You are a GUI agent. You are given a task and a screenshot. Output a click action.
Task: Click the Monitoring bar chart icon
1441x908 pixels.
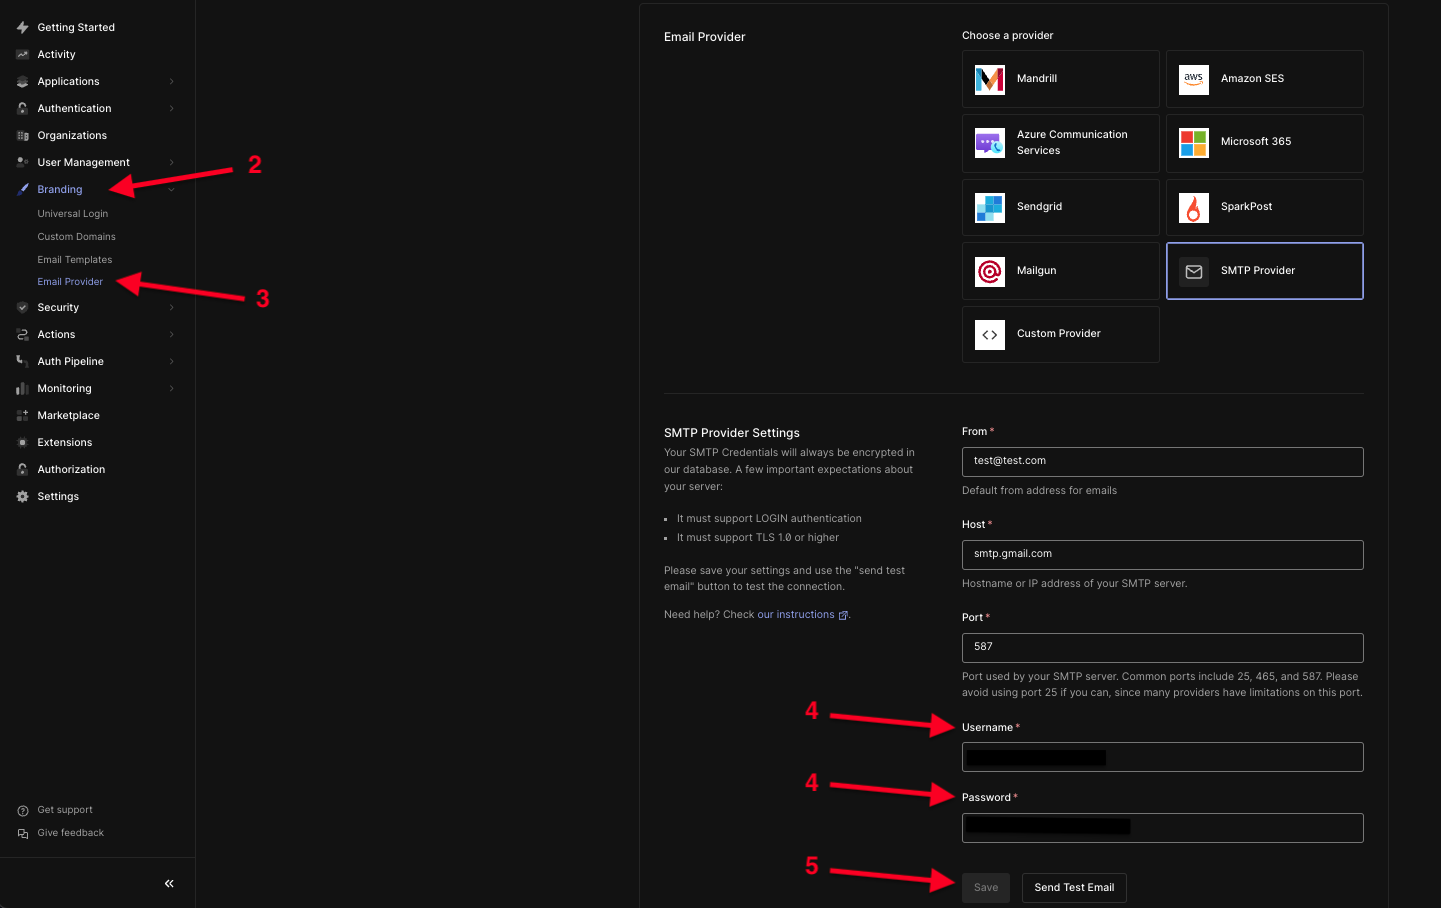22,389
